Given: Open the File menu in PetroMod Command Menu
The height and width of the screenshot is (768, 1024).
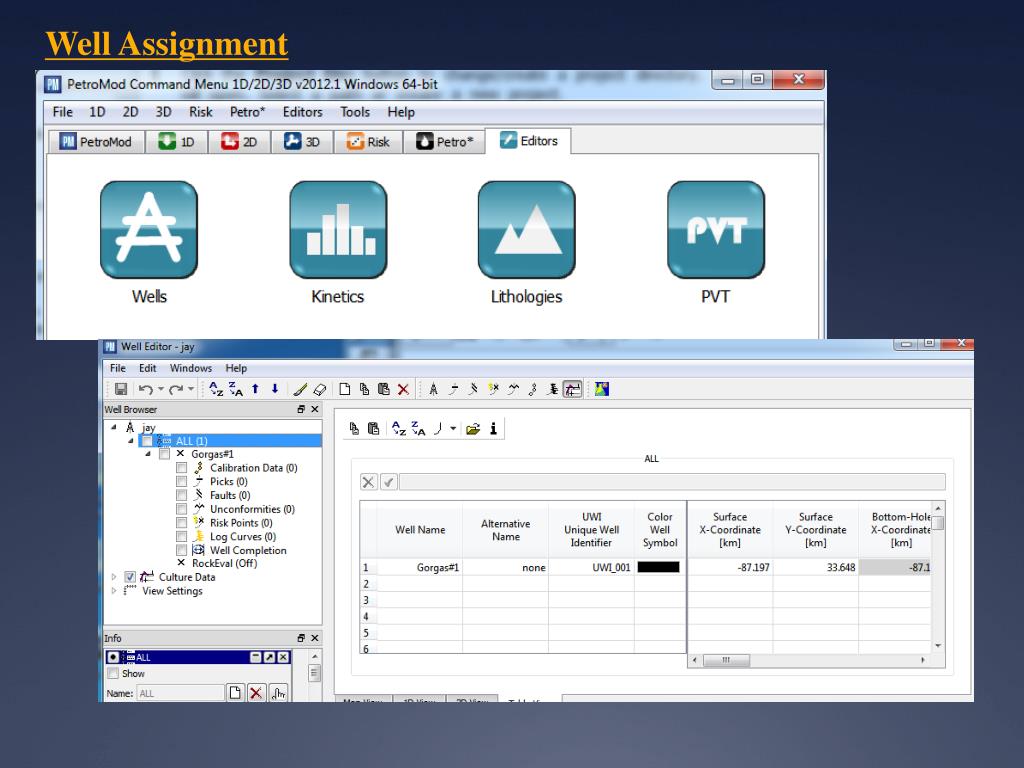Looking at the screenshot, I should coord(63,112).
